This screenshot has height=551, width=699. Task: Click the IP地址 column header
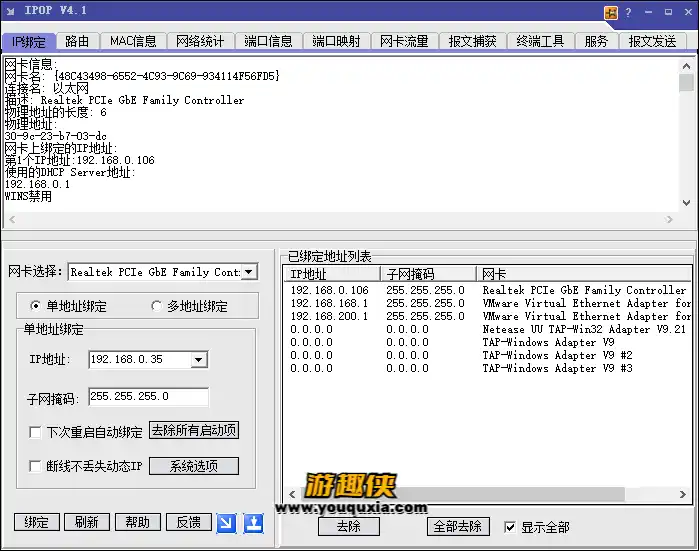332,274
